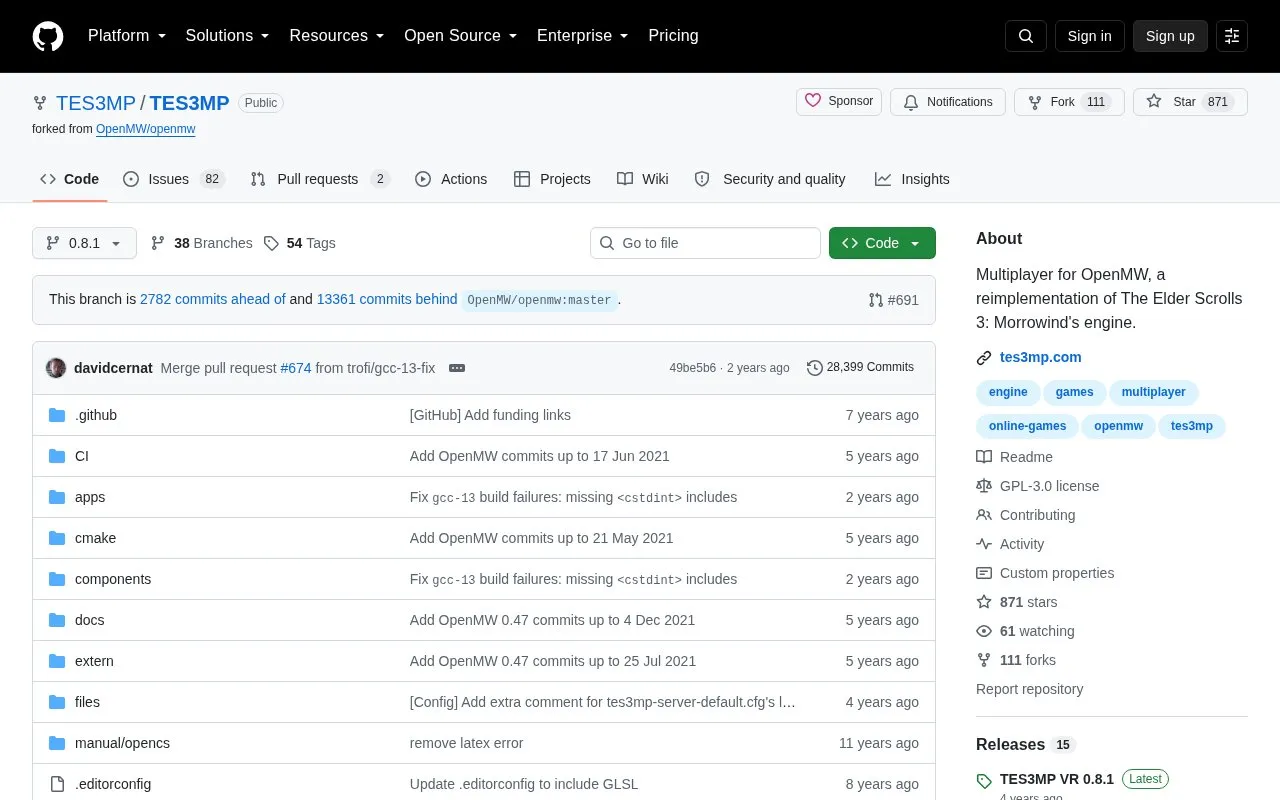
Task: Go to the GitHub homepage logo
Action: click(x=48, y=36)
